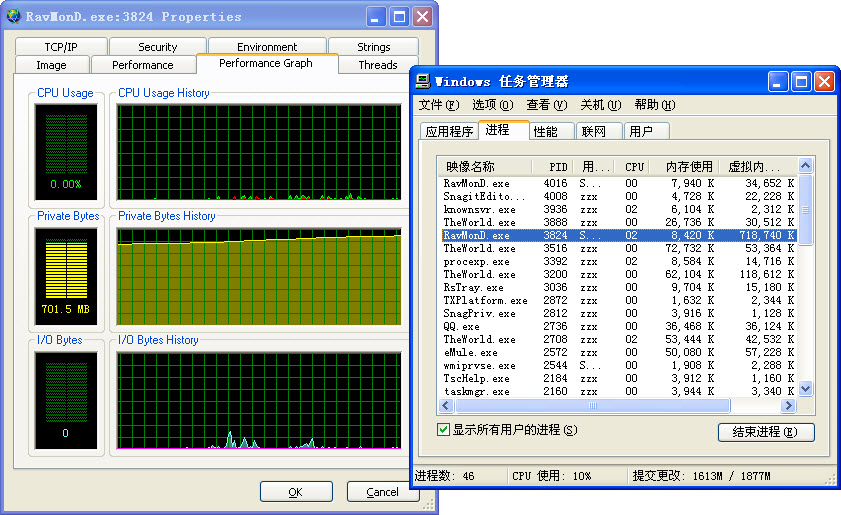Sort processes by 内存使用 column header
Viewport: 841px width, 515px height.
pyautogui.click(x=689, y=167)
